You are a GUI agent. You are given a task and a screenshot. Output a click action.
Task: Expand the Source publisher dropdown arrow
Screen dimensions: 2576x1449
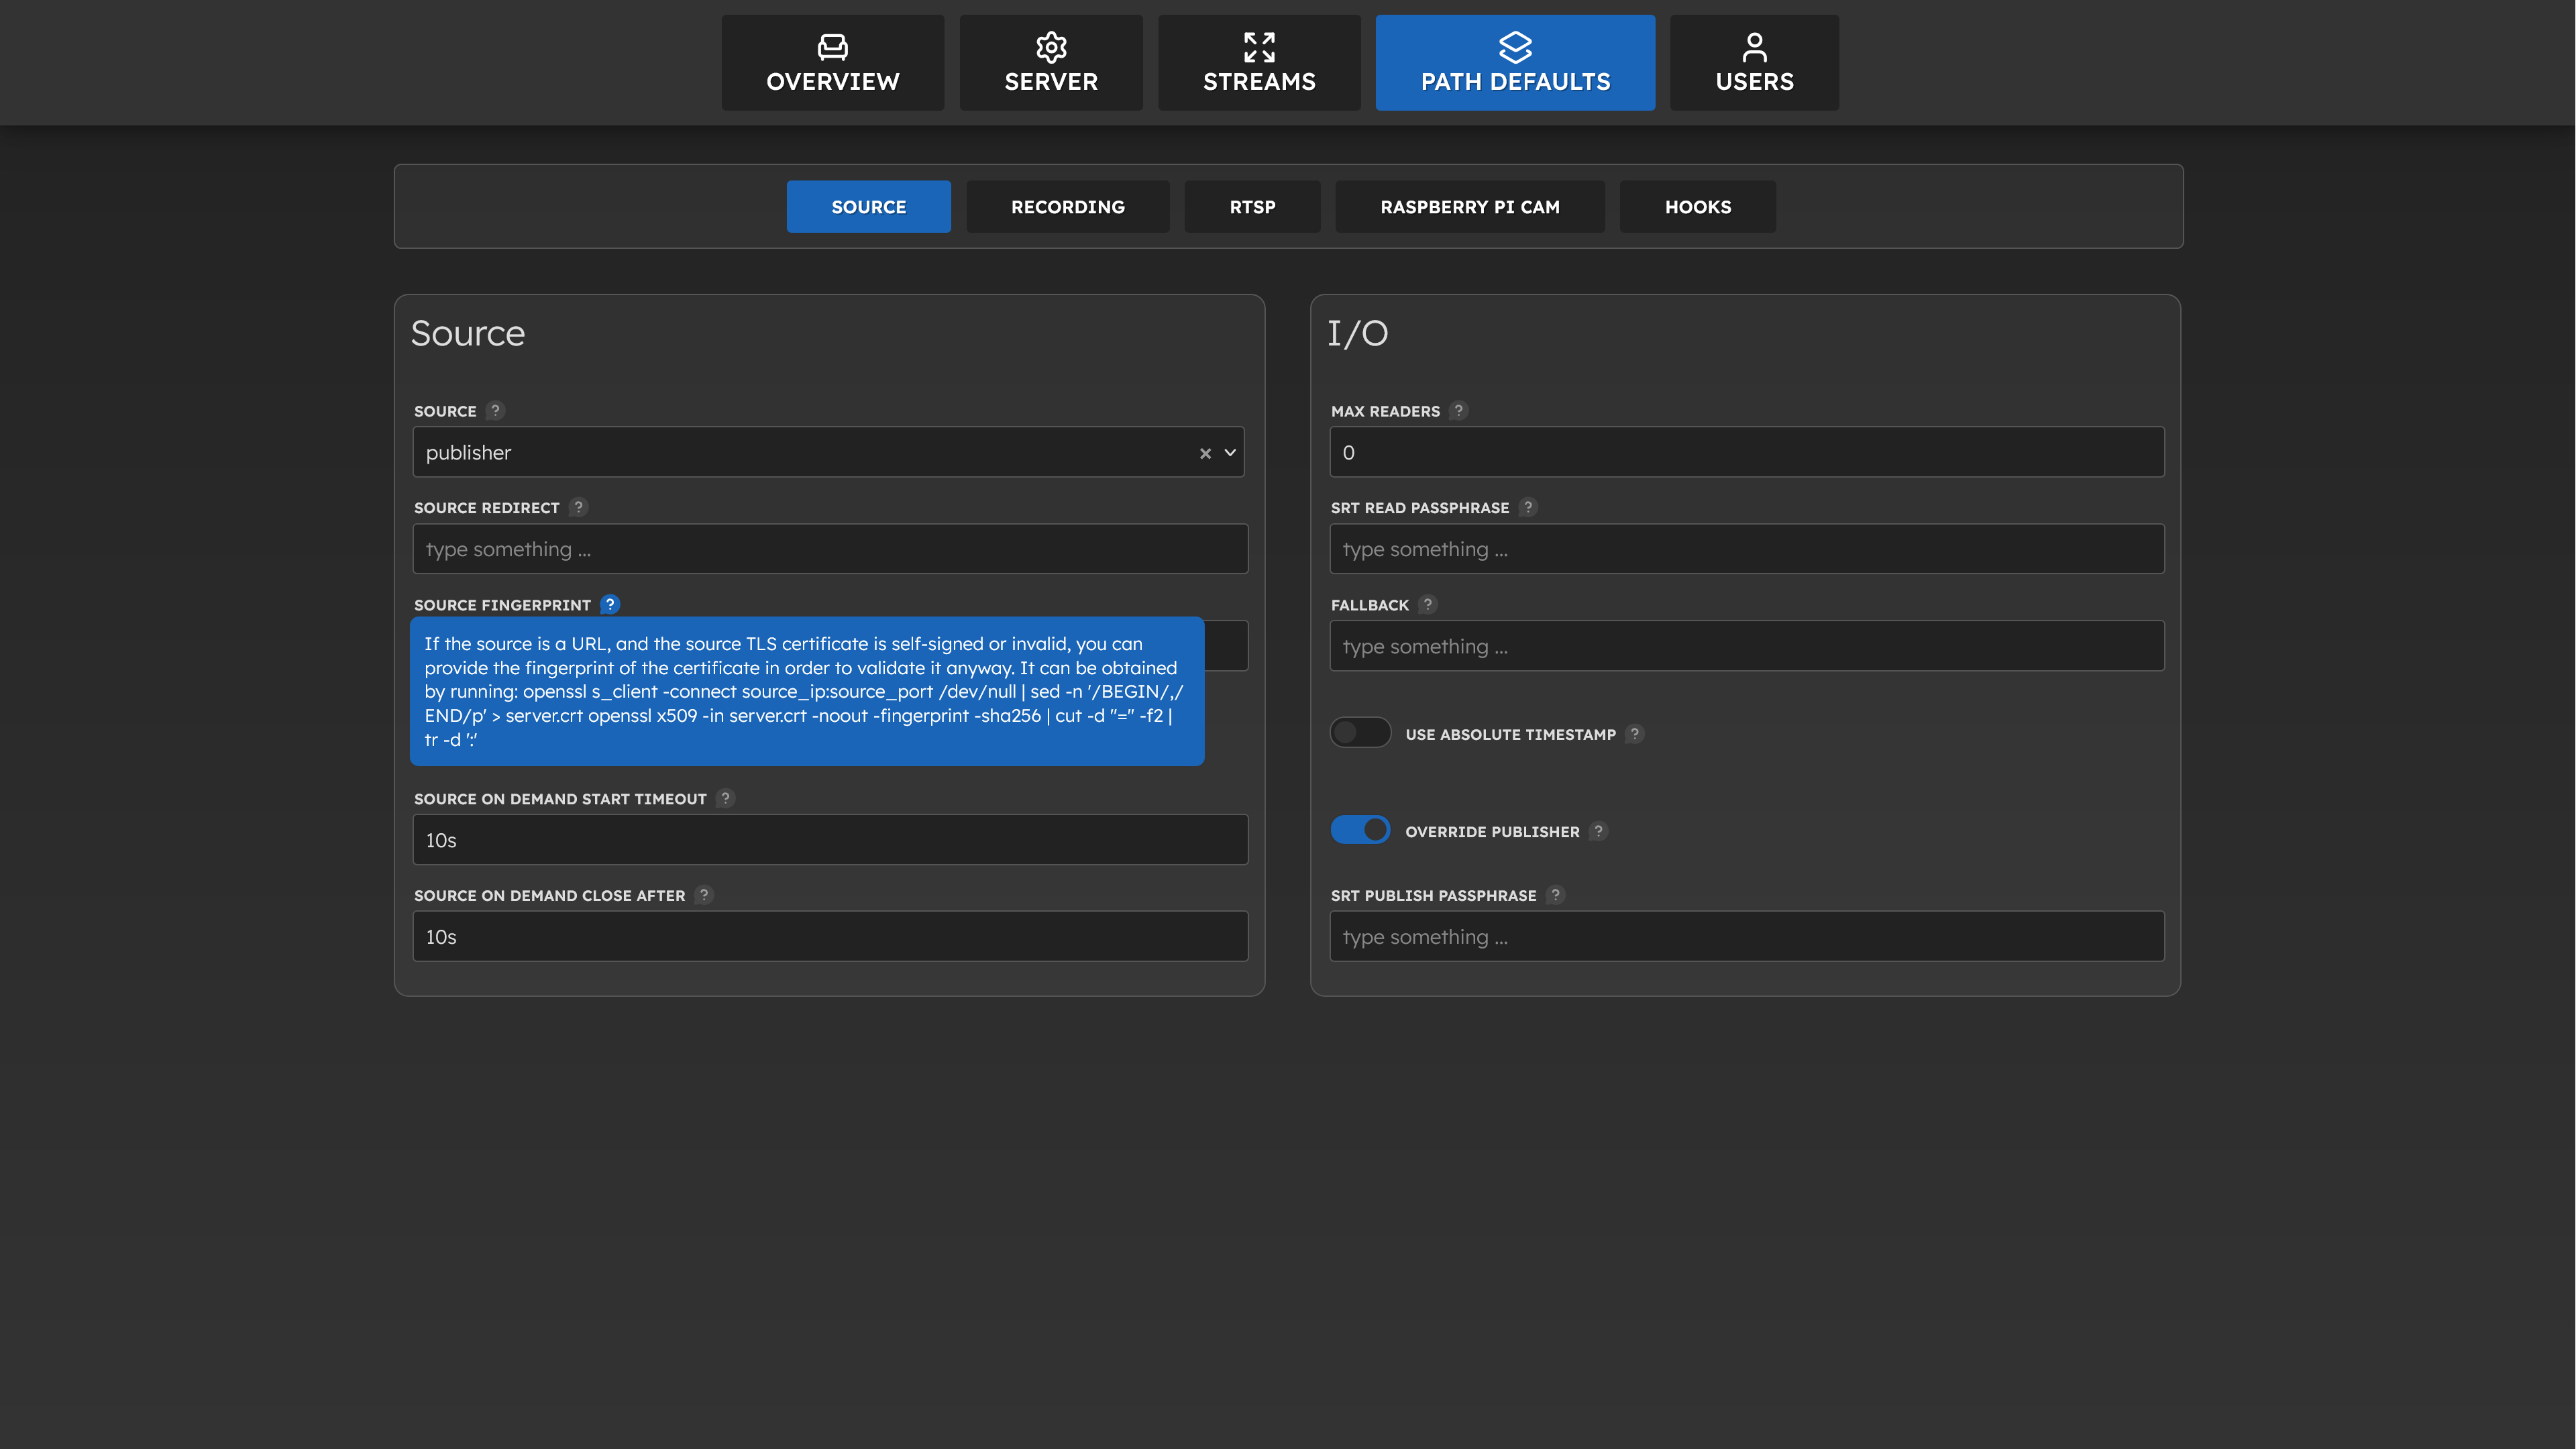pos(1230,453)
